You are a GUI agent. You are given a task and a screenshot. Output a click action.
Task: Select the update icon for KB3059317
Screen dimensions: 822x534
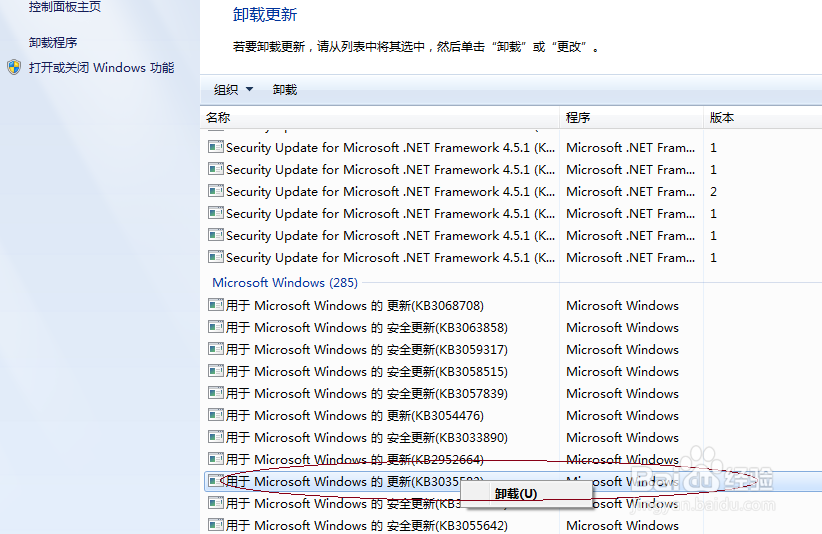(x=216, y=349)
